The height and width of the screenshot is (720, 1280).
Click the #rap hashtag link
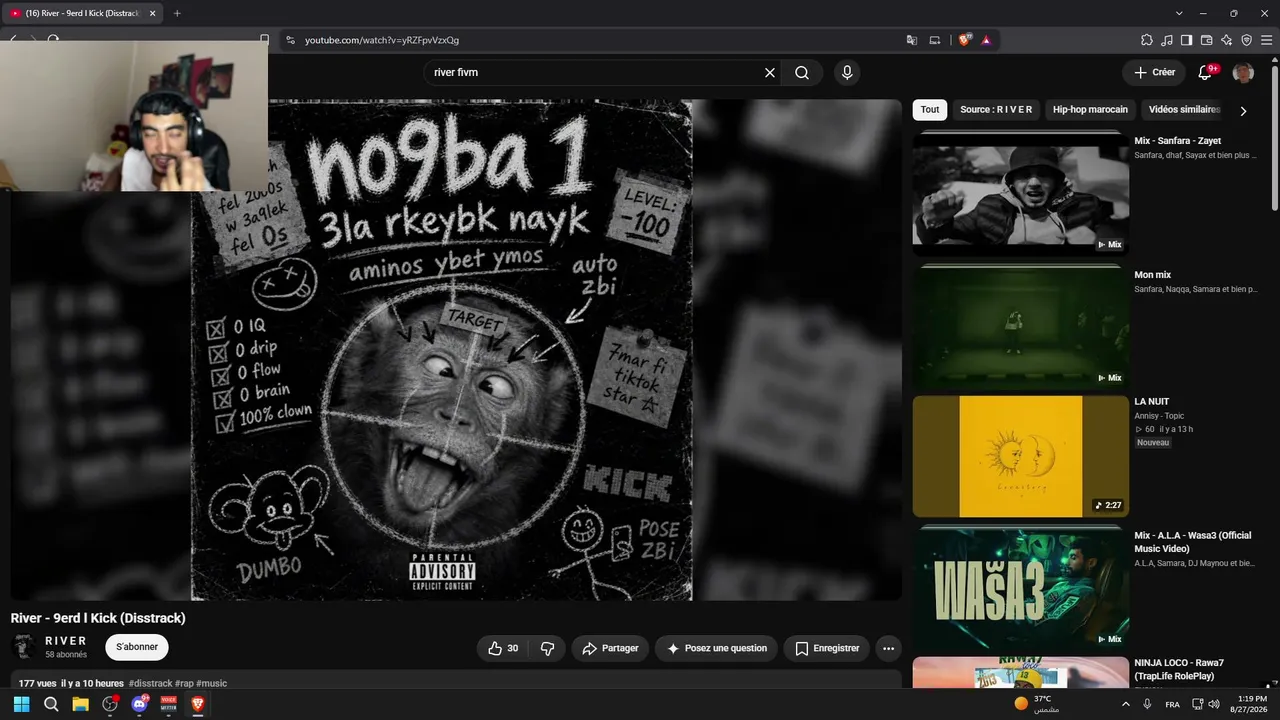(x=185, y=683)
